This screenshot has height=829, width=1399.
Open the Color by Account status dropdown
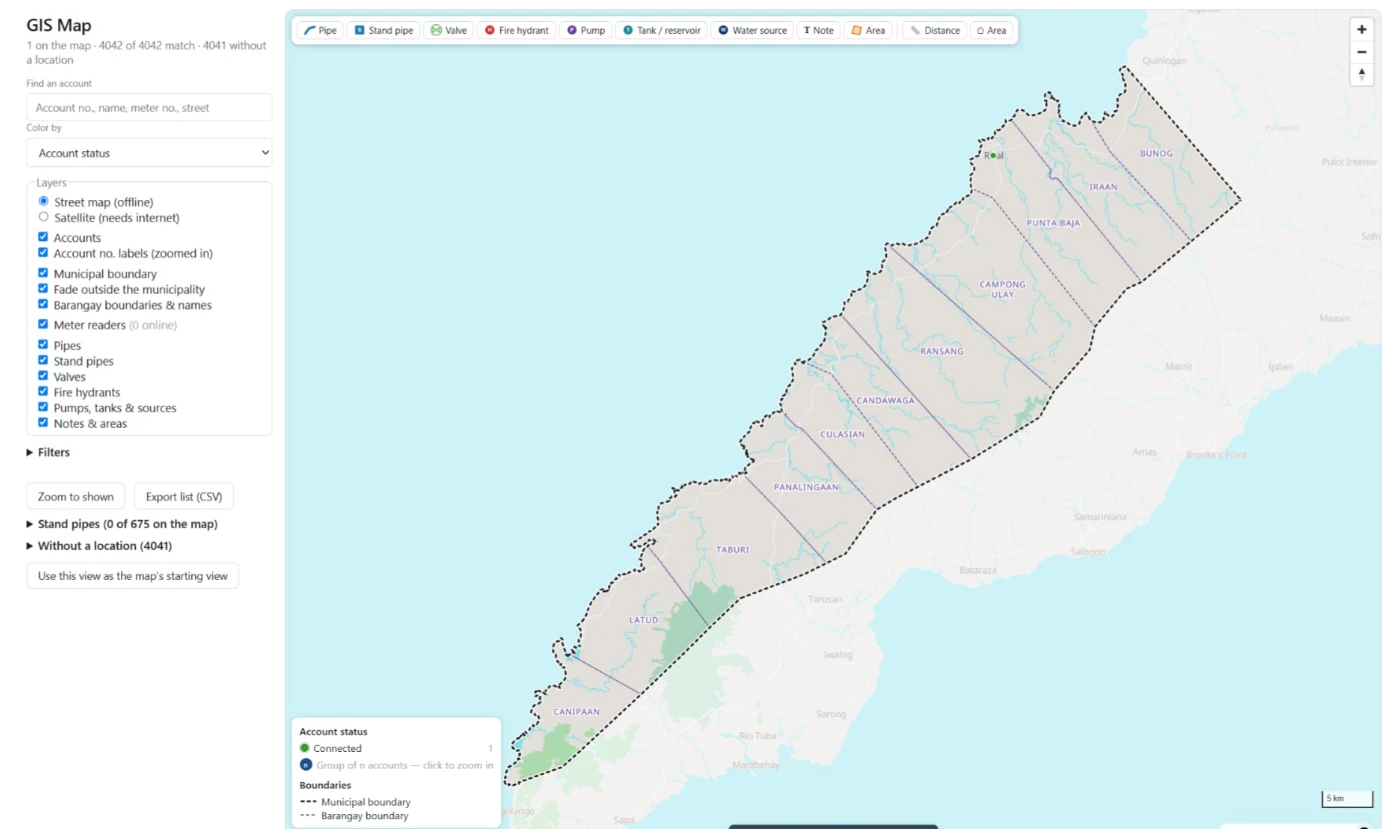click(149, 153)
